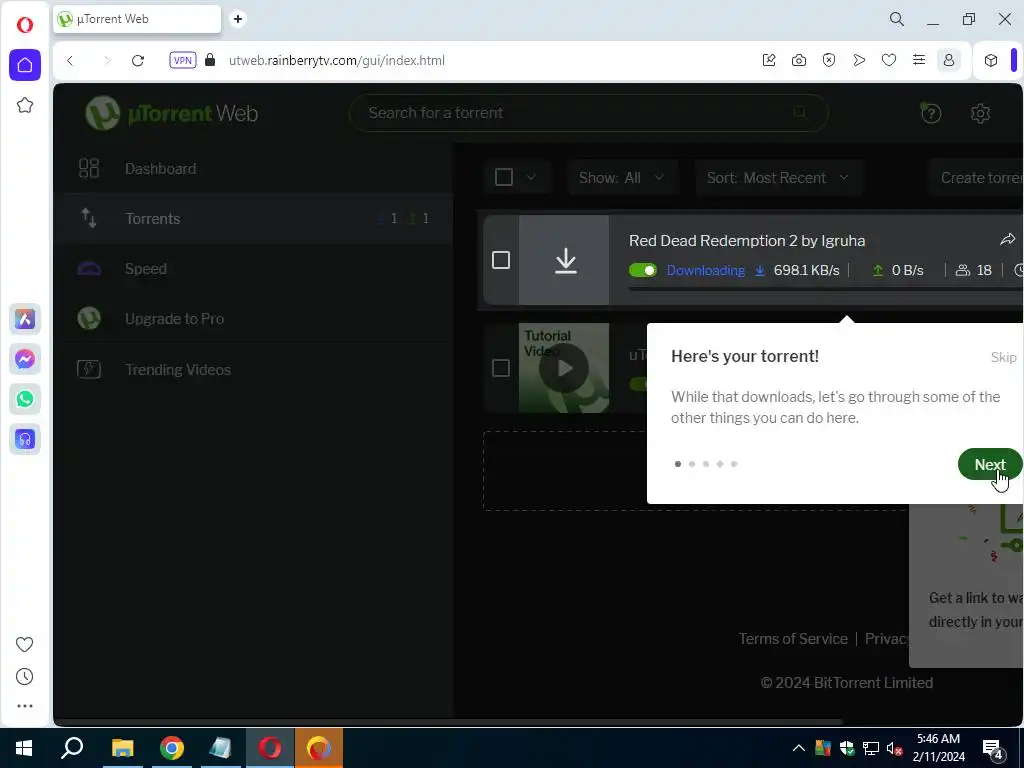The width and height of the screenshot is (1024, 768).
Task: Select the second tour progress dot
Action: click(692, 464)
